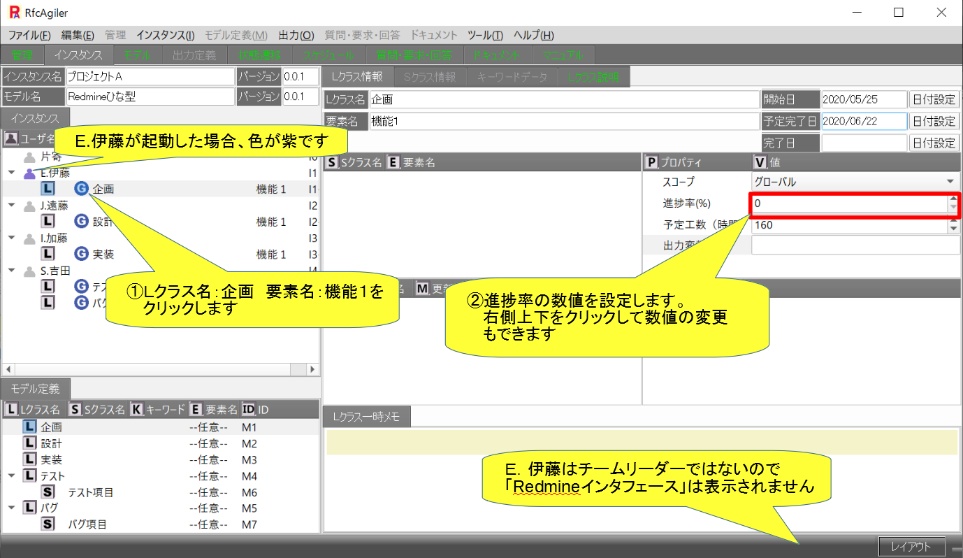Image resolution: width=963 pixels, height=558 pixels.
Task: Click the ID column header icon in model definition
Action: 248,409
